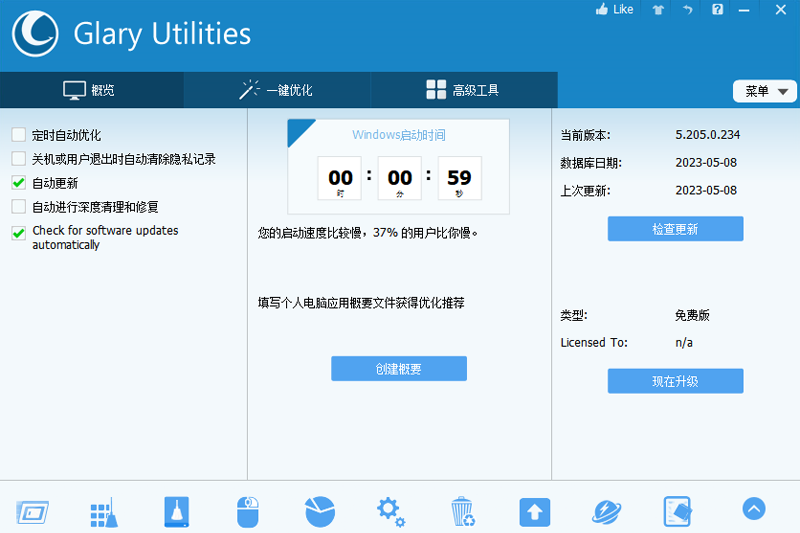The width and height of the screenshot is (800, 533).
Task: Switch to the 一键优化 tab
Action: (277, 90)
